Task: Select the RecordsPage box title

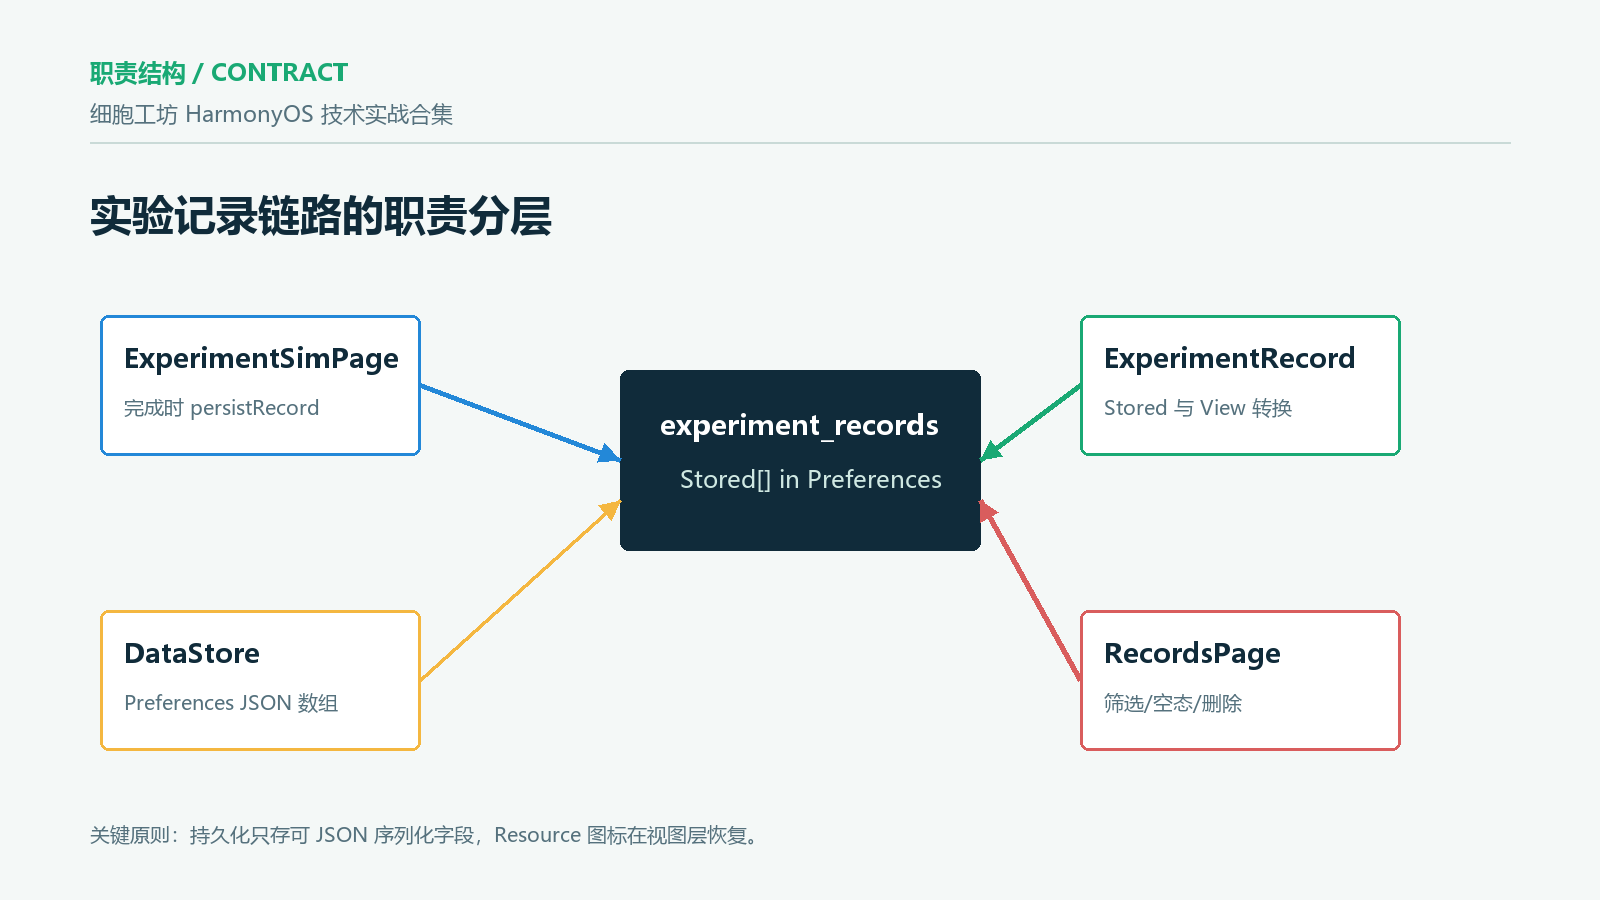Action: coord(1192,654)
